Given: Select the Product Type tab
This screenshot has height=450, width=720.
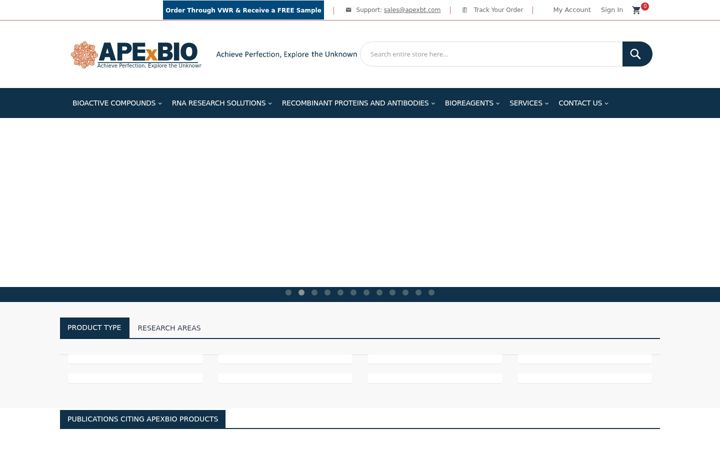Looking at the screenshot, I should point(95,328).
